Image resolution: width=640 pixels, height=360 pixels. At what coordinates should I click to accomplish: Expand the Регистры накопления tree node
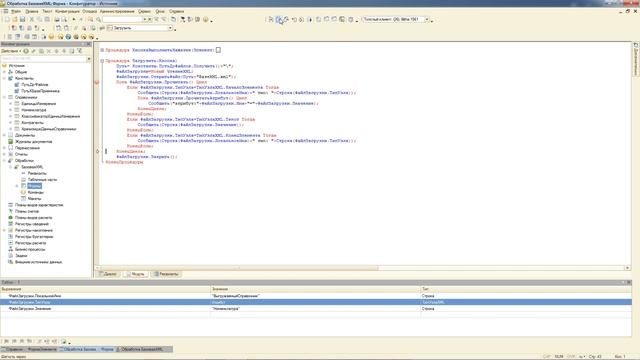click(4, 230)
